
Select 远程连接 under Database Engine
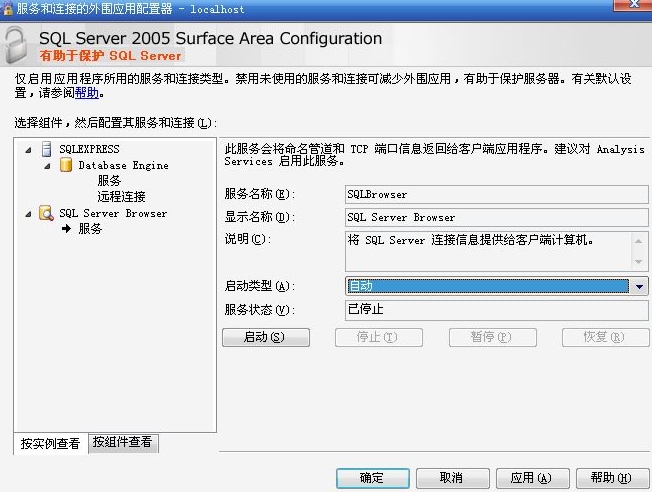click(121, 197)
